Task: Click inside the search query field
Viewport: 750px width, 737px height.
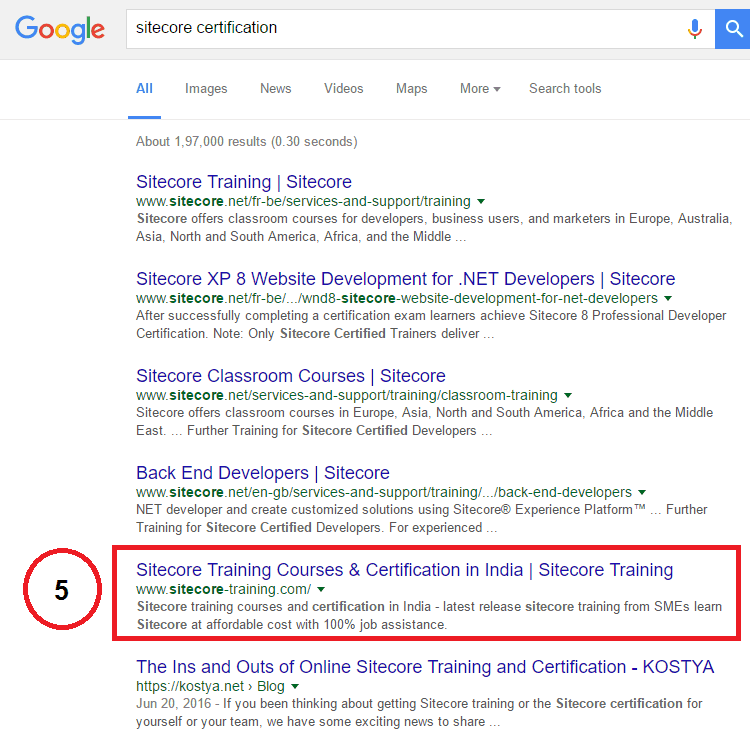Action: pos(400,28)
